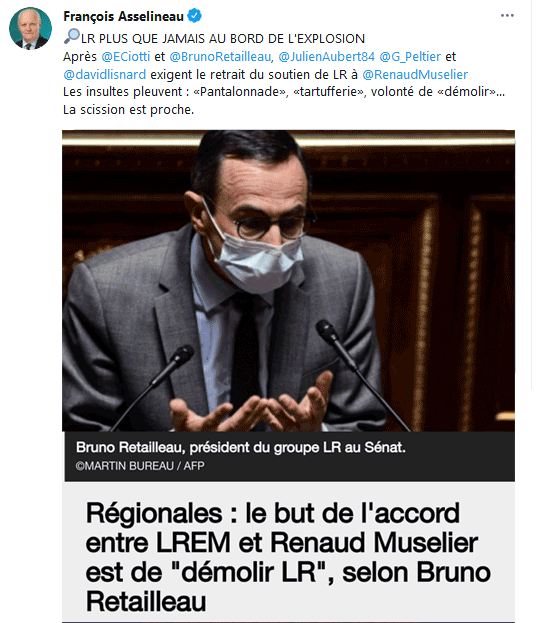Click the magnifying glass emoji in tweet
536x623 pixels.
point(72,36)
